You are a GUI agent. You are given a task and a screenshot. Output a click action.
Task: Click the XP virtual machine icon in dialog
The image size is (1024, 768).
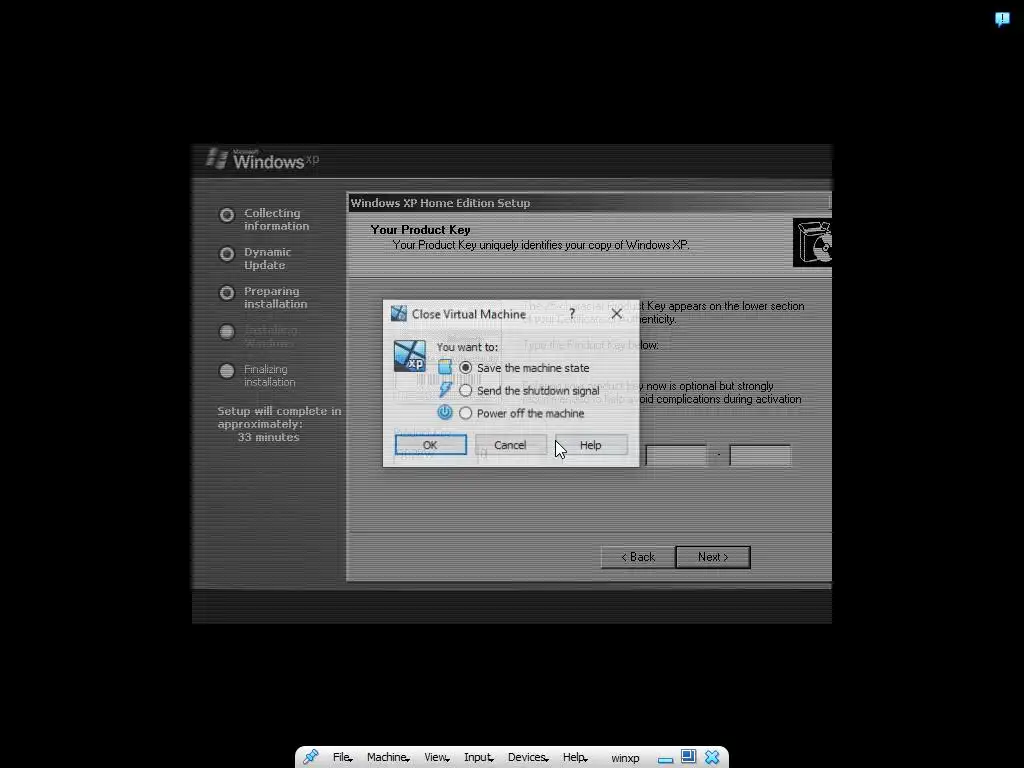409,356
